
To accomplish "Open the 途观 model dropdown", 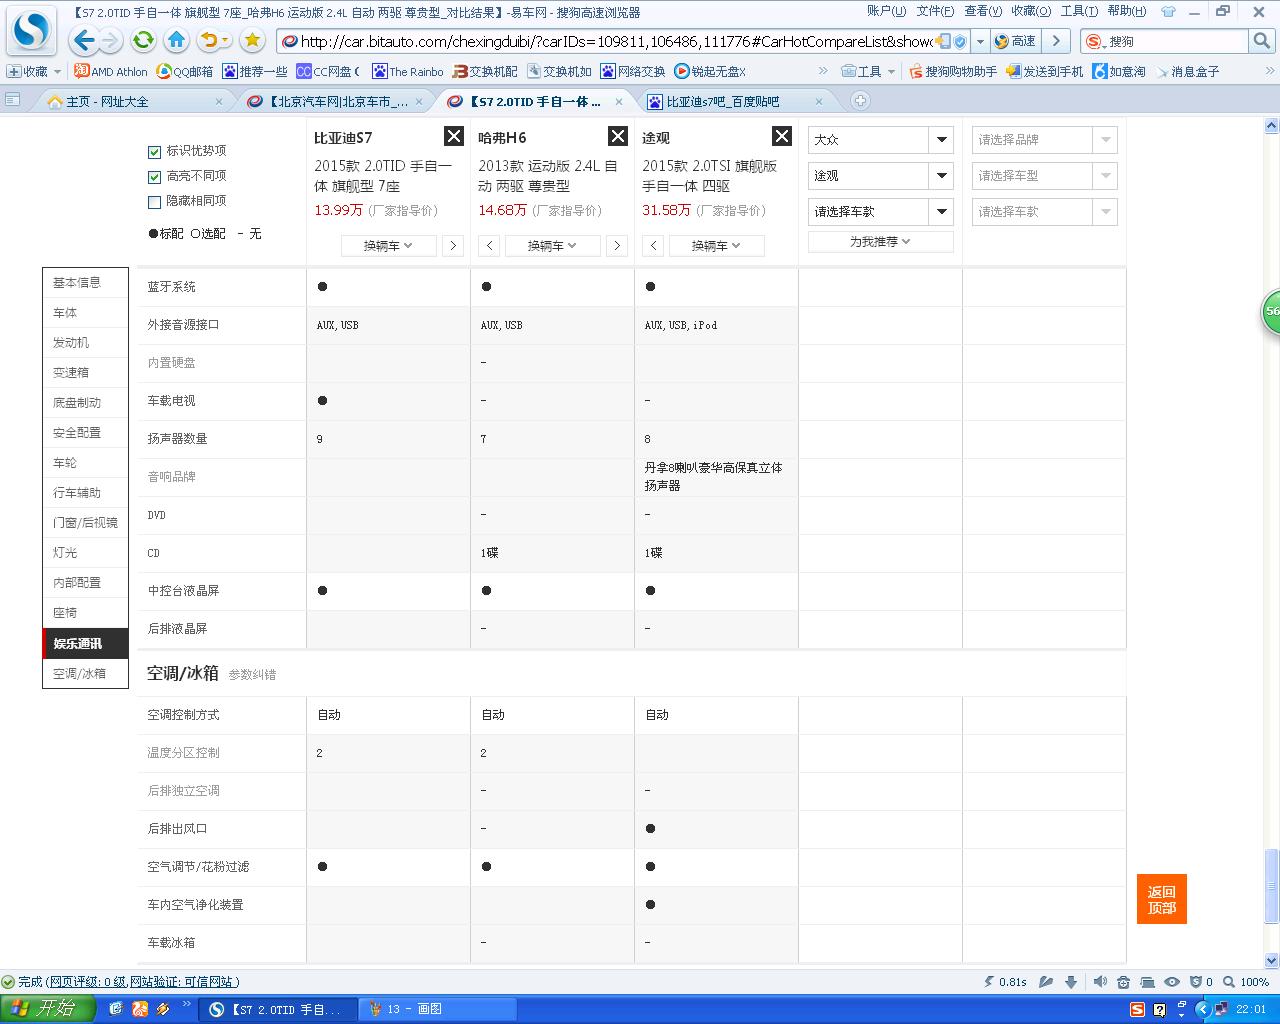I will click(881, 176).
